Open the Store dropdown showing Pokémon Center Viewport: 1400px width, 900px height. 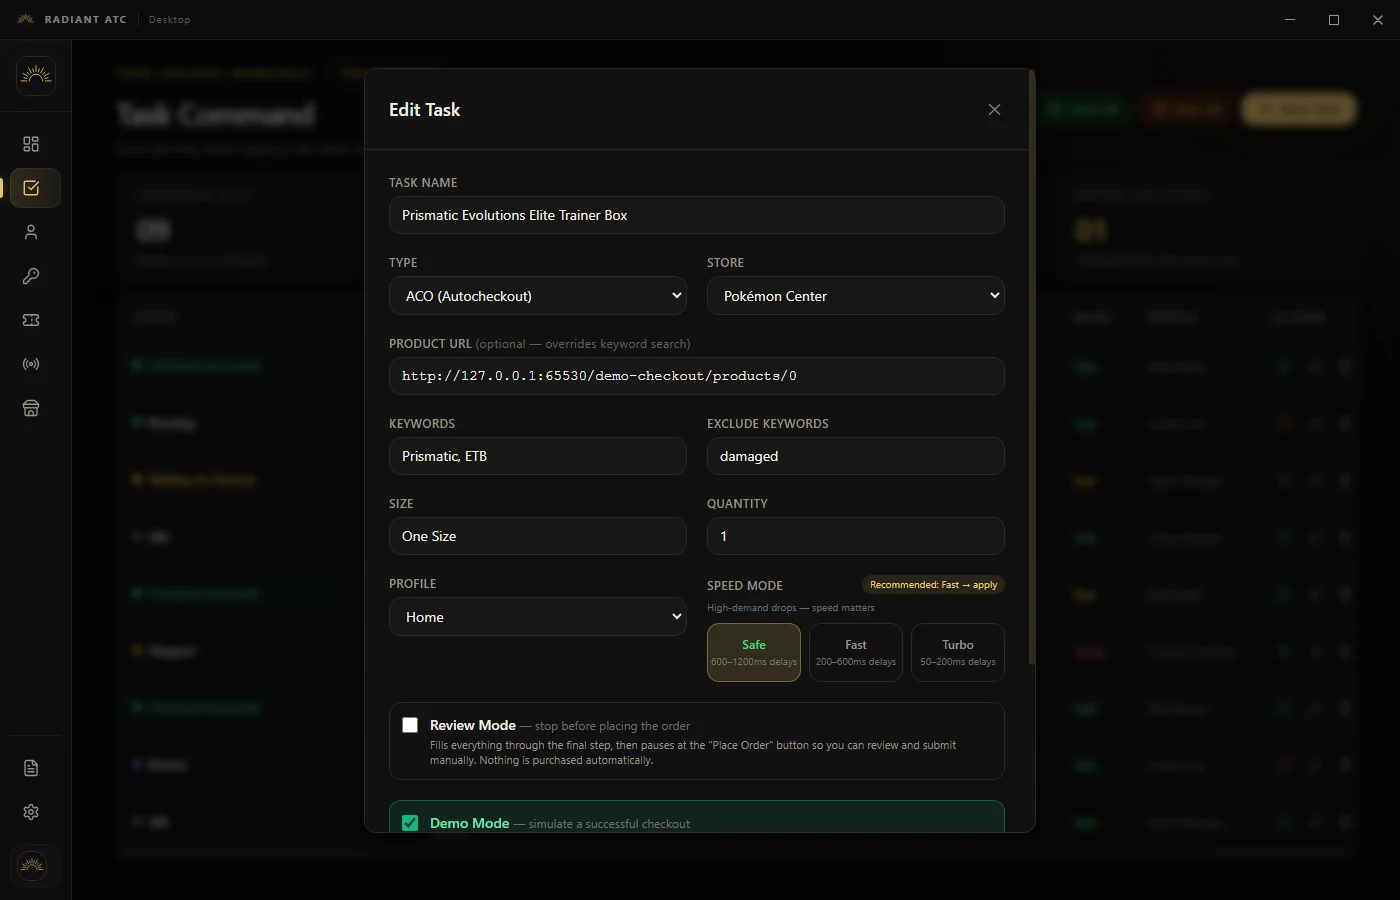(856, 296)
